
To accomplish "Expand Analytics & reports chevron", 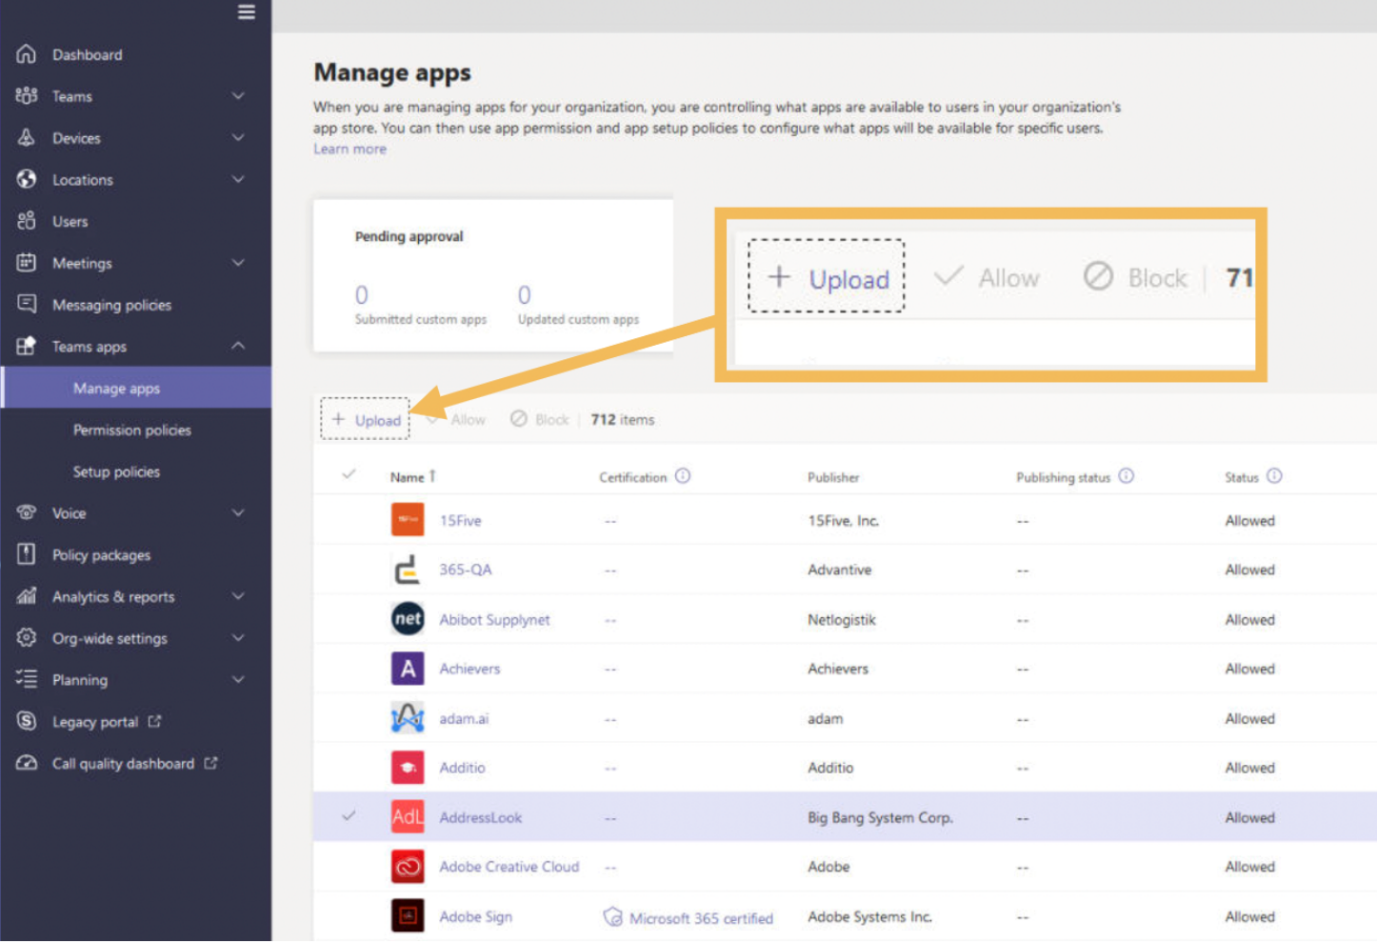I will [x=238, y=596].
